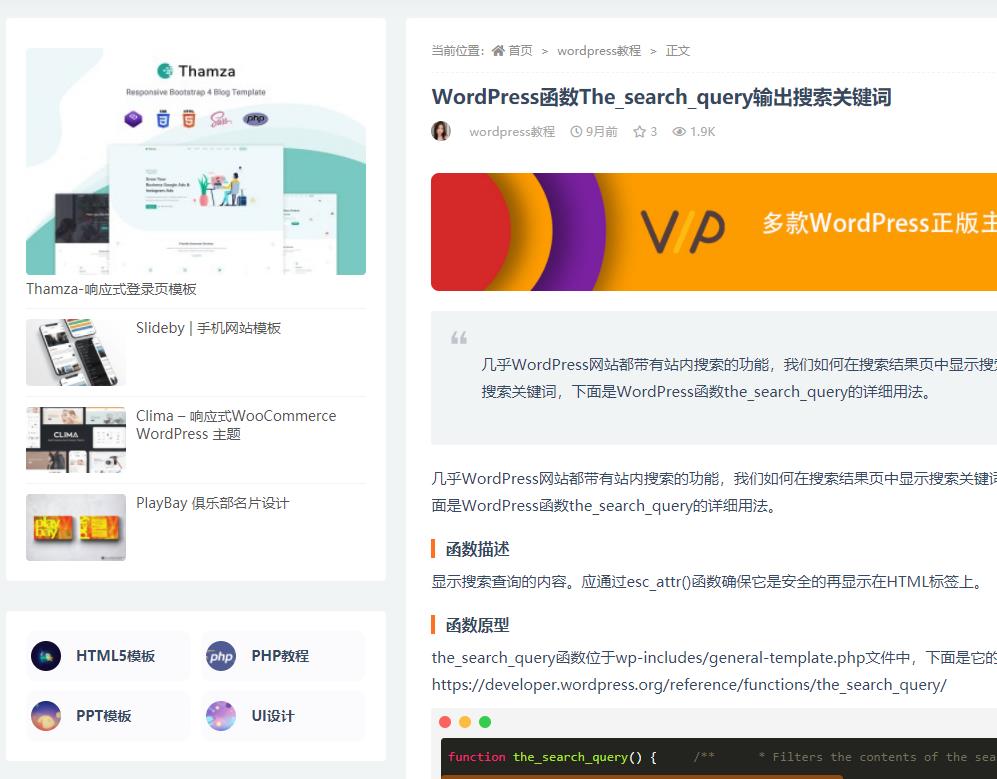Click the 正文 breadcrumb text

coord(678,50)
